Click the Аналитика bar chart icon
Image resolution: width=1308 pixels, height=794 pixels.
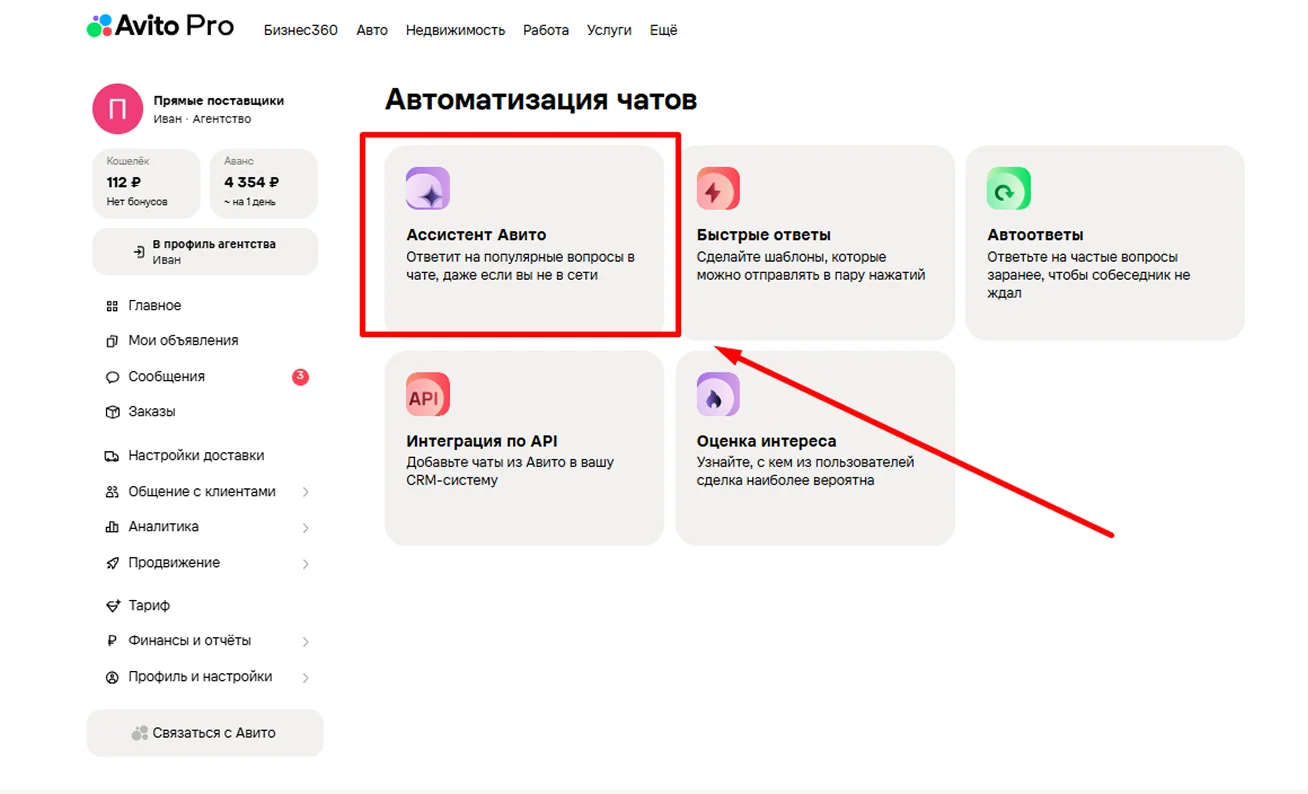(112, 527)
